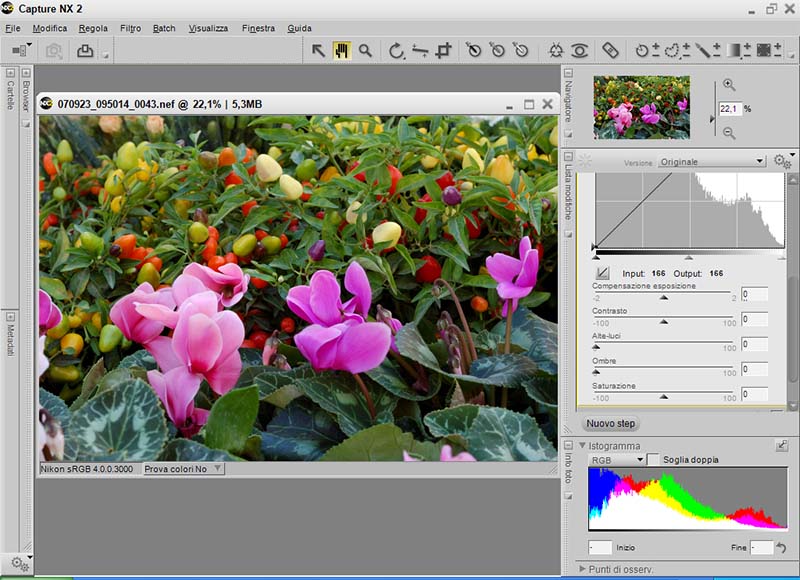Click the Rotate tool
Viewport: 800px width, 580px height.
click(x=396, y=51)
